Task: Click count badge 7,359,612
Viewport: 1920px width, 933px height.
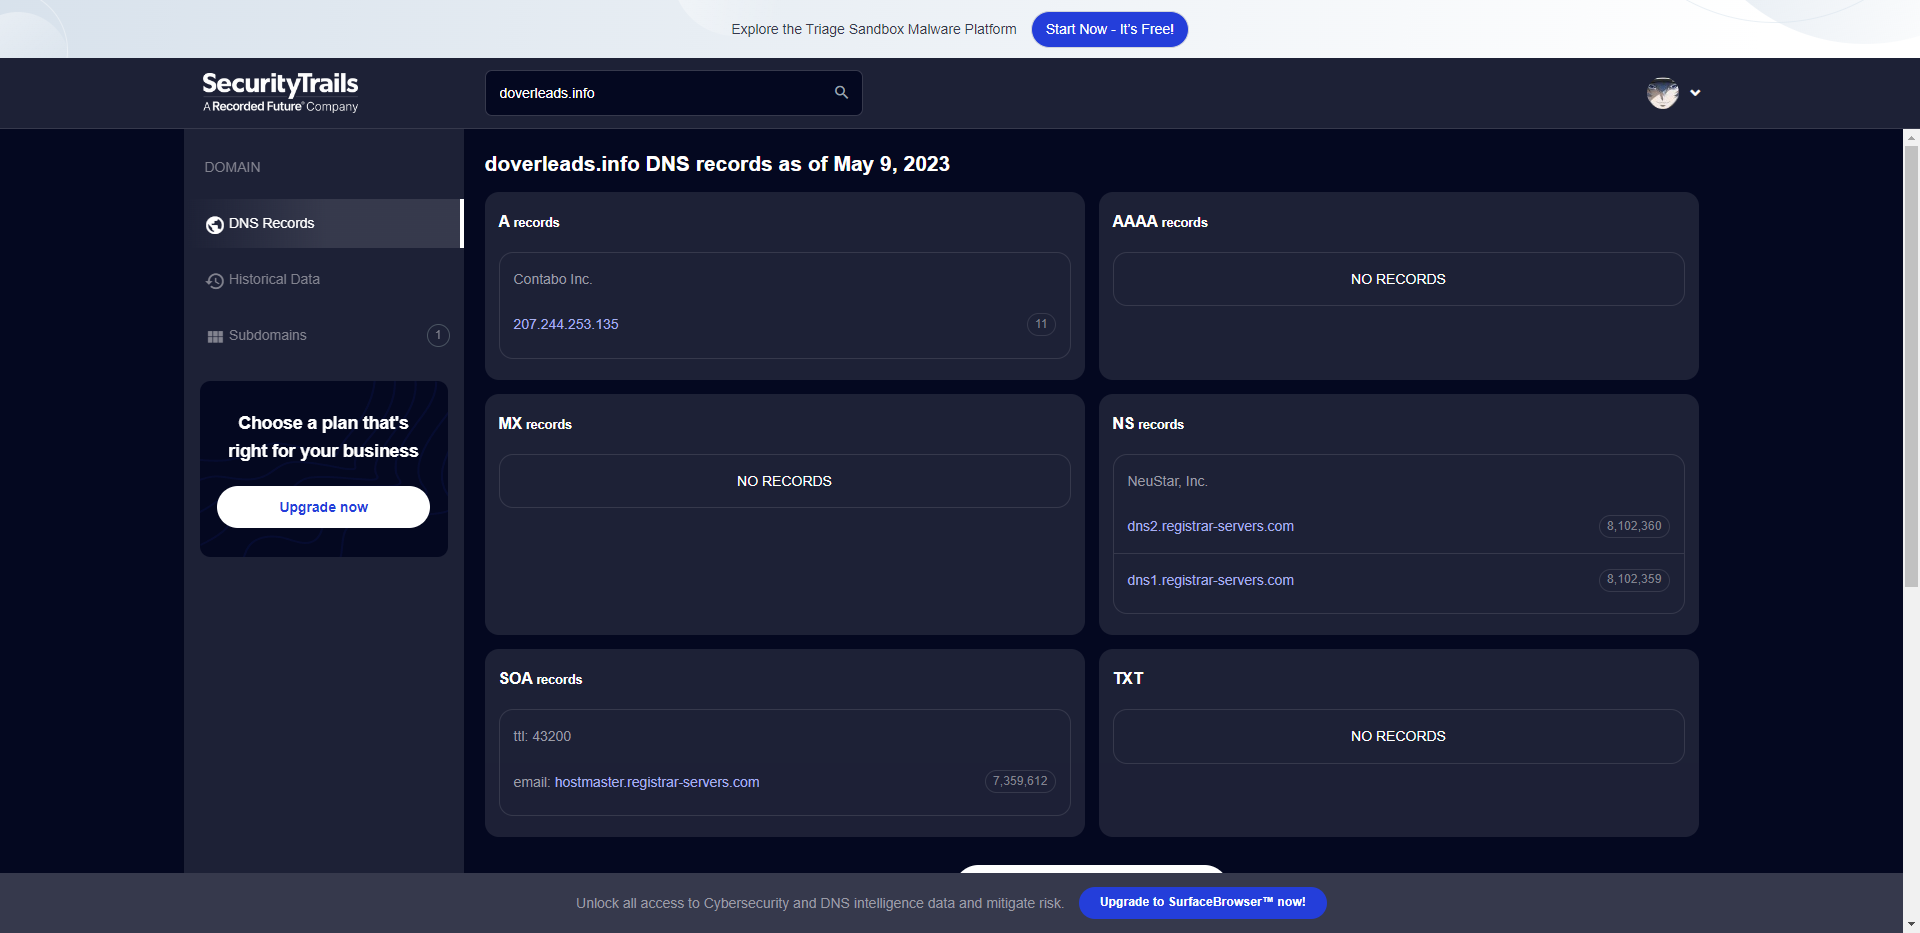Action: (x=1020, y=781)
